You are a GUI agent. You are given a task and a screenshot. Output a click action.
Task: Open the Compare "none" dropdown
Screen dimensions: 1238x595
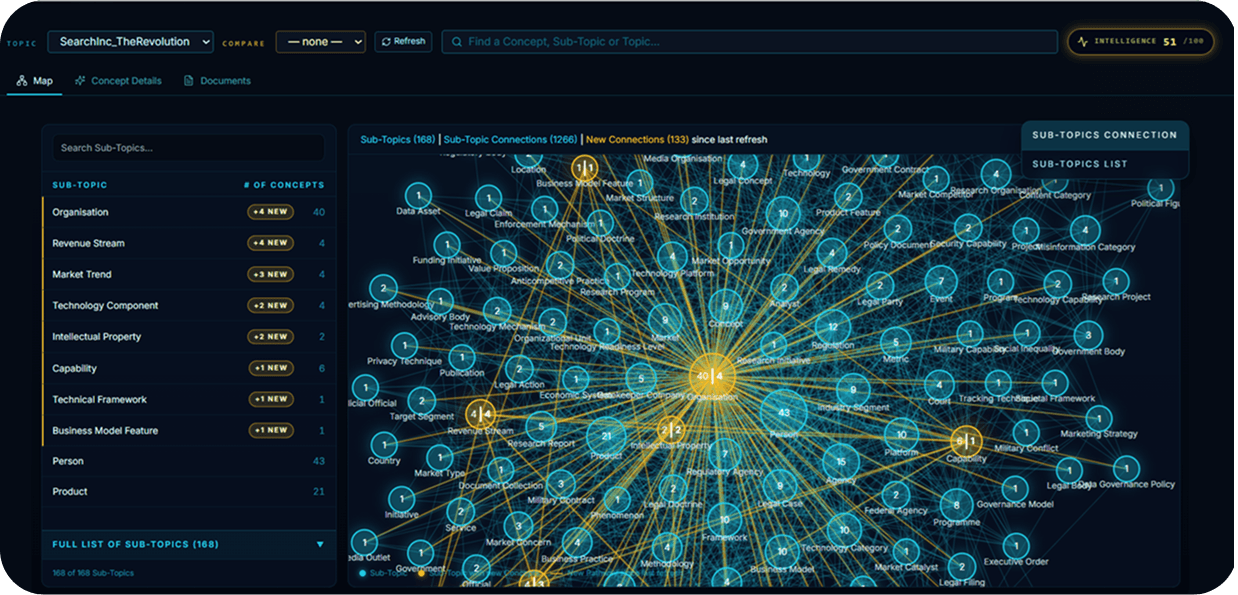[x=320, y=42]
